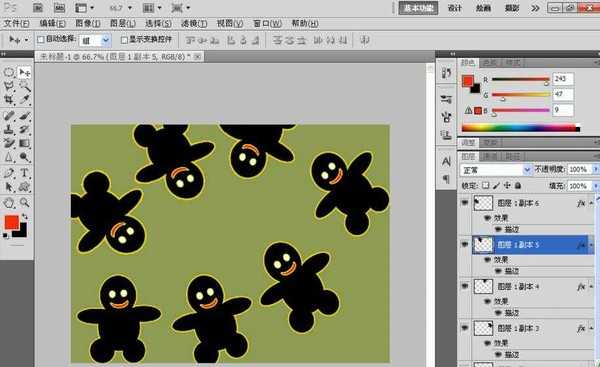
Task: Select the Horizontal Type tool
Action: tap(24, 173)
